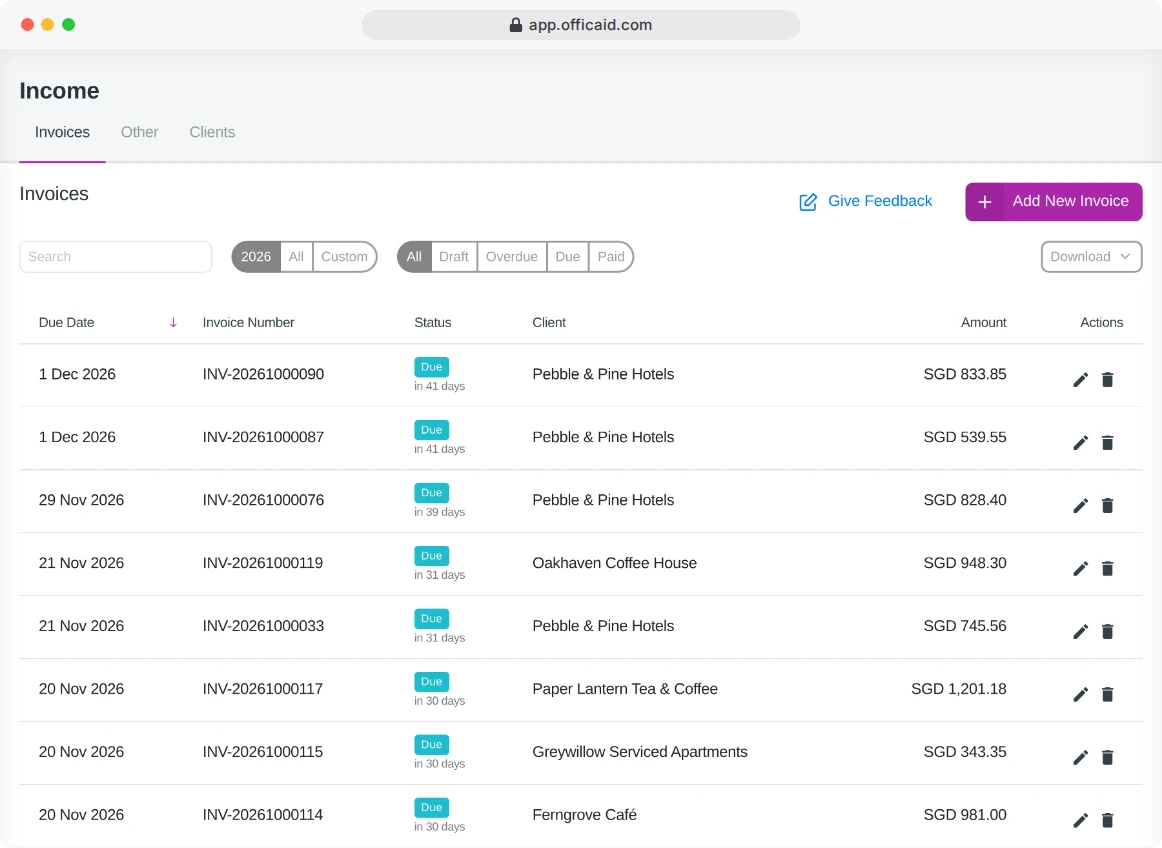This screenshot has height=848, width=1162.
Task: Focus the invoice Search field
Action: click(116, 256)
